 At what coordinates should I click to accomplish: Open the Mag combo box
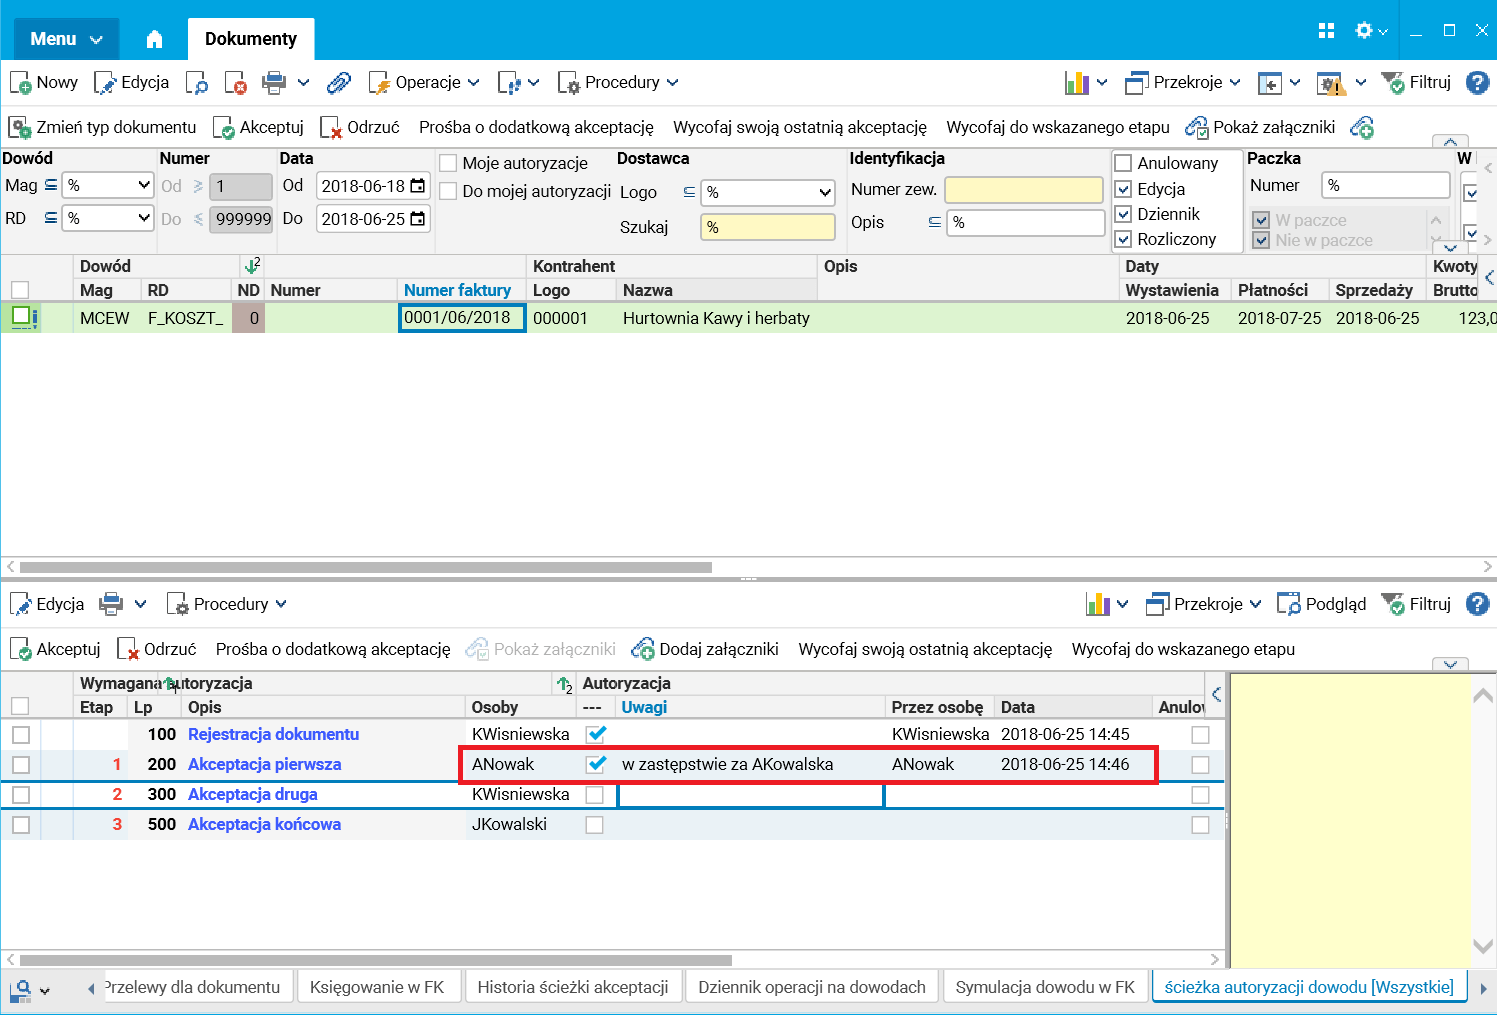(x=108, y=186)
